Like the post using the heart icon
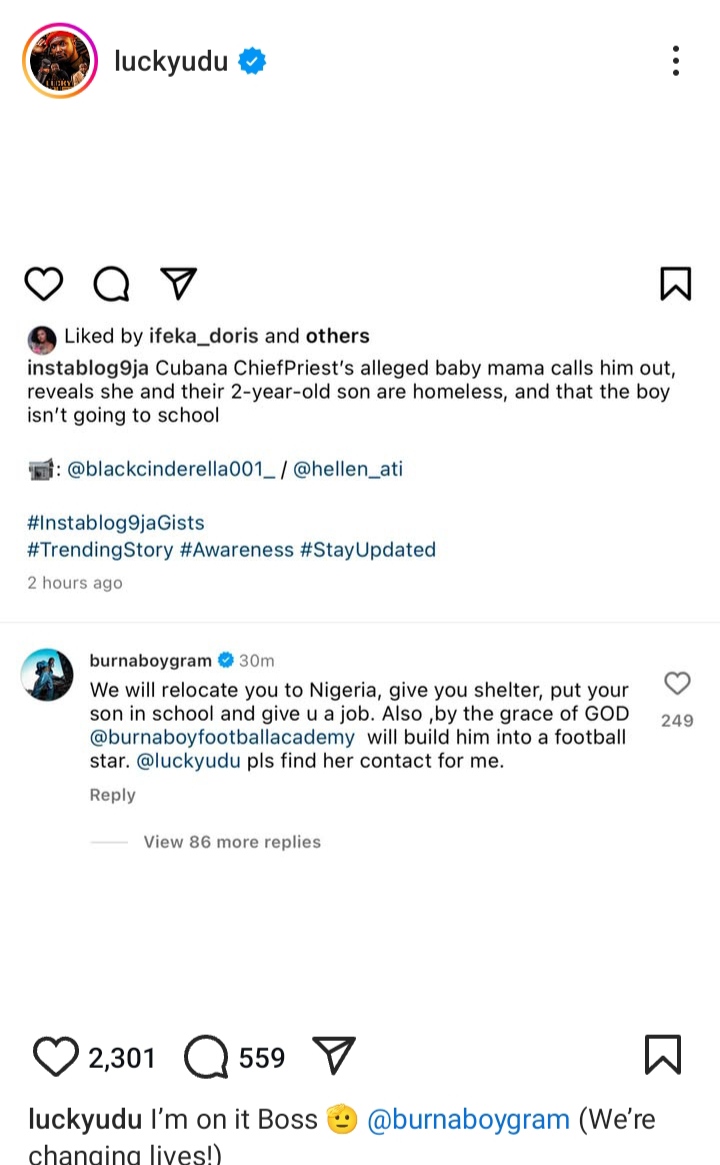Viewport: 720px width, 1165px height. 43,284
